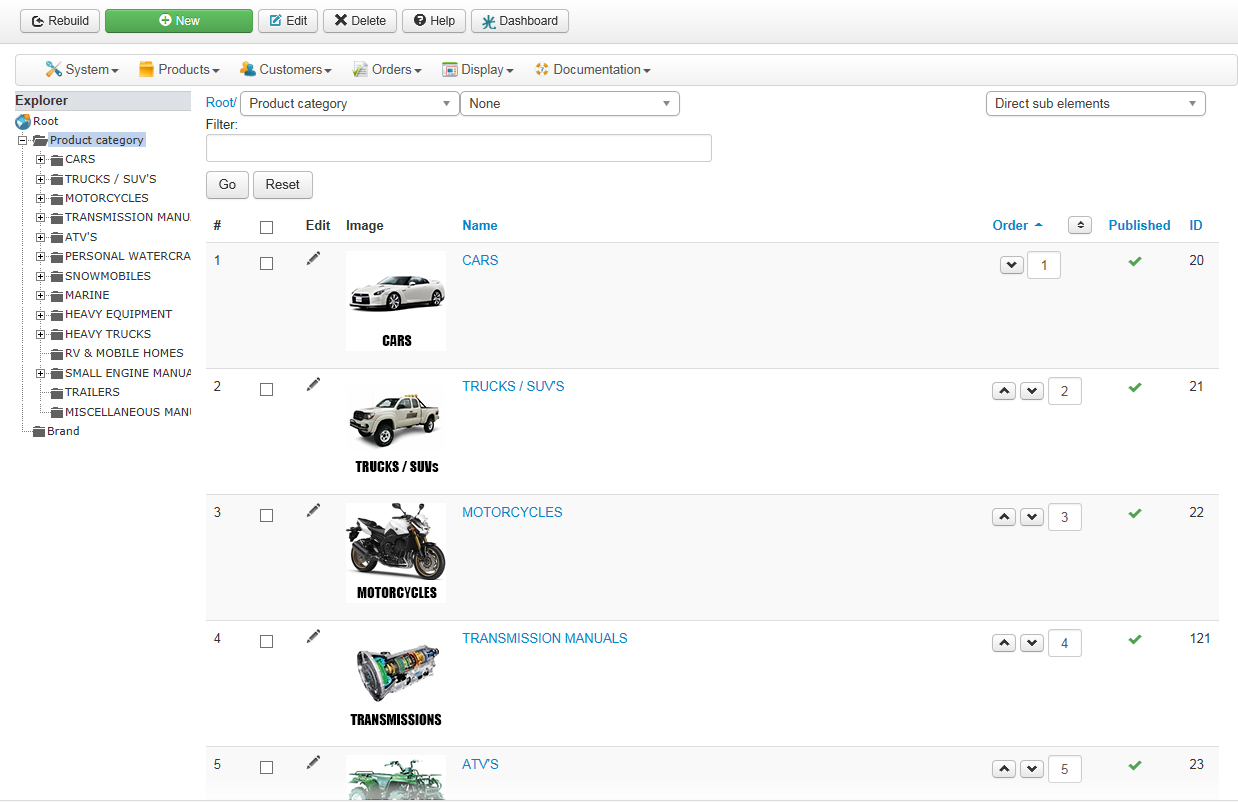The image size is (1238, 802).
Task: Move TRANSMISSION MANUALS down in order
Action: (1032, 643)
